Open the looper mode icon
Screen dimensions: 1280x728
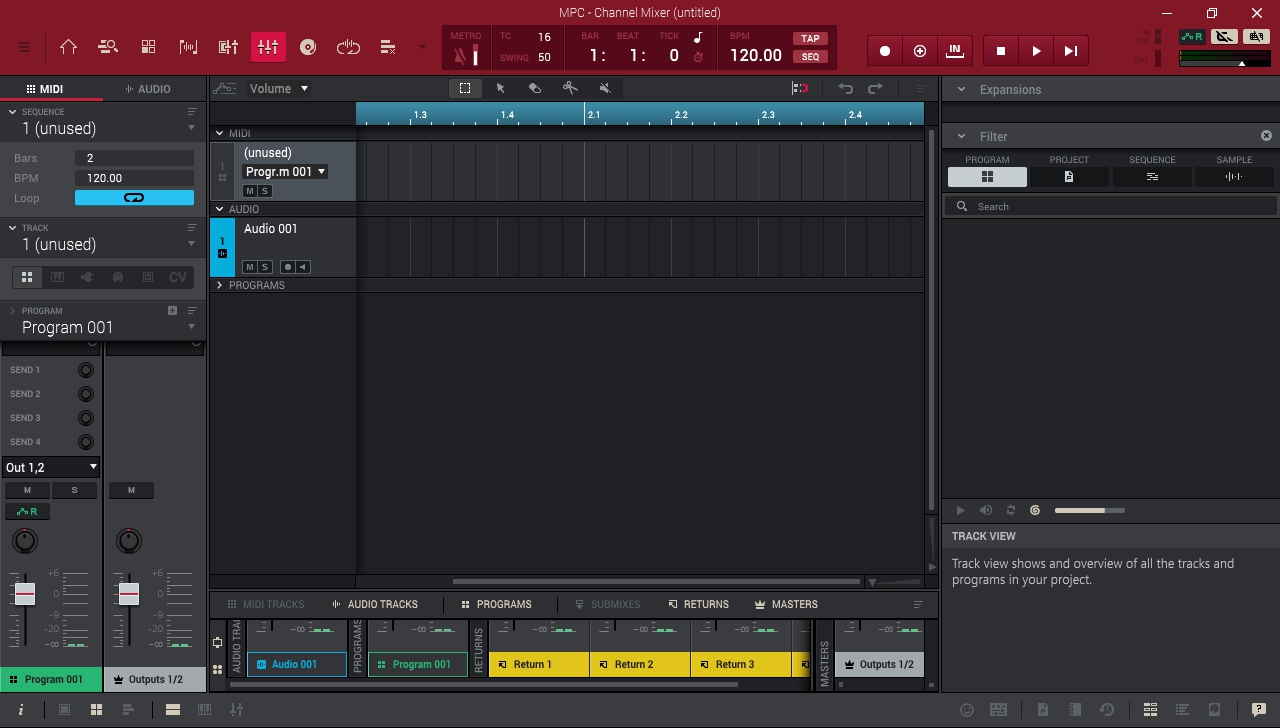coord(348,47)
